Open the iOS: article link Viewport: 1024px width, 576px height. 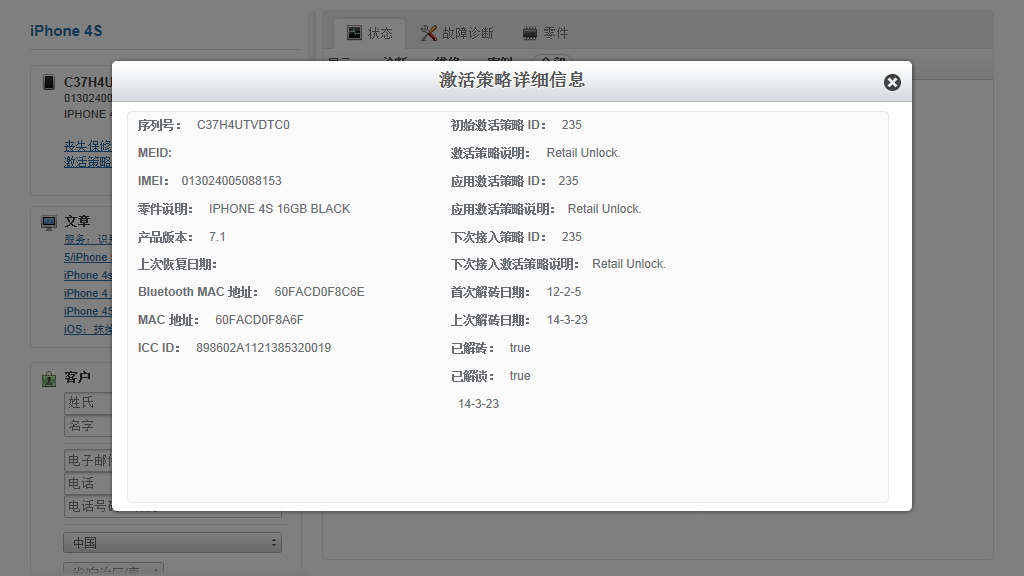coord(88,329)
